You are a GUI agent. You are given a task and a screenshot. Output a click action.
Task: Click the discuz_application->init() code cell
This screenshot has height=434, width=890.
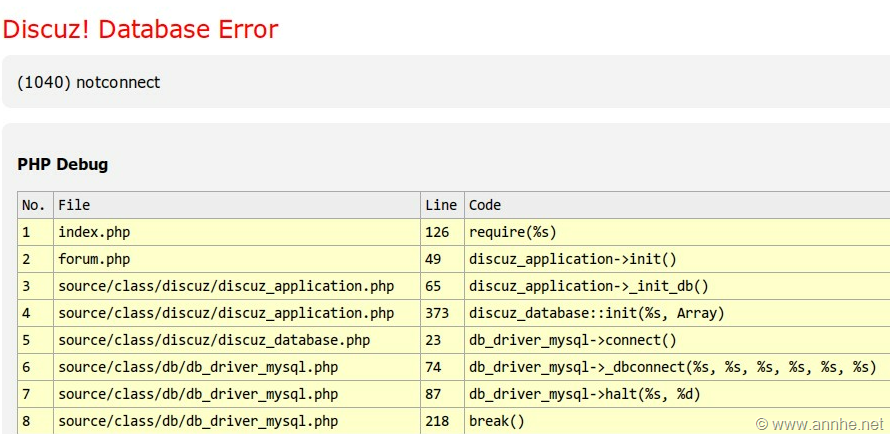coord(573,259)
